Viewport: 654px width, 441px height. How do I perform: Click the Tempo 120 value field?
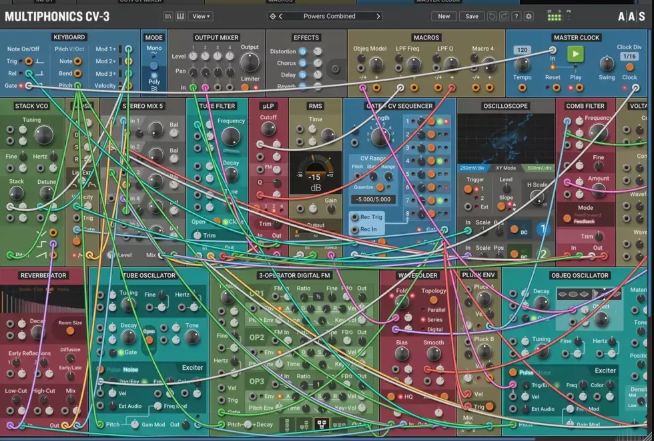[522, 50]
